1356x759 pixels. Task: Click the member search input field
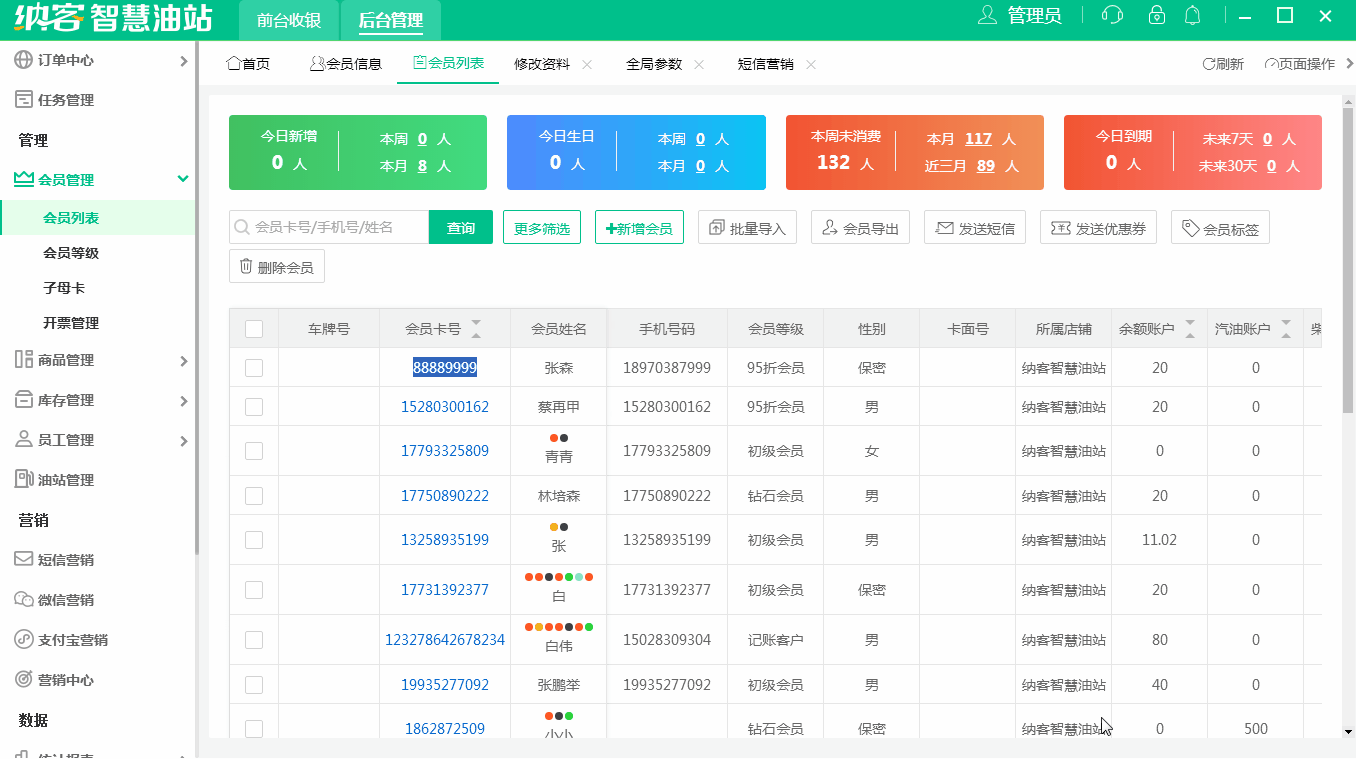click(x=335, y=228)
